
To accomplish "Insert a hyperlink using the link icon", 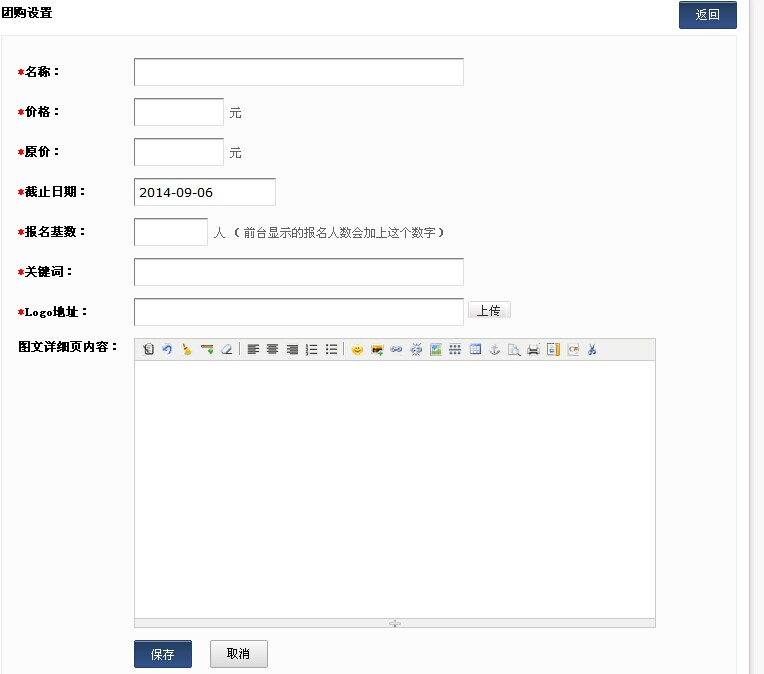I will coord(396,350).
